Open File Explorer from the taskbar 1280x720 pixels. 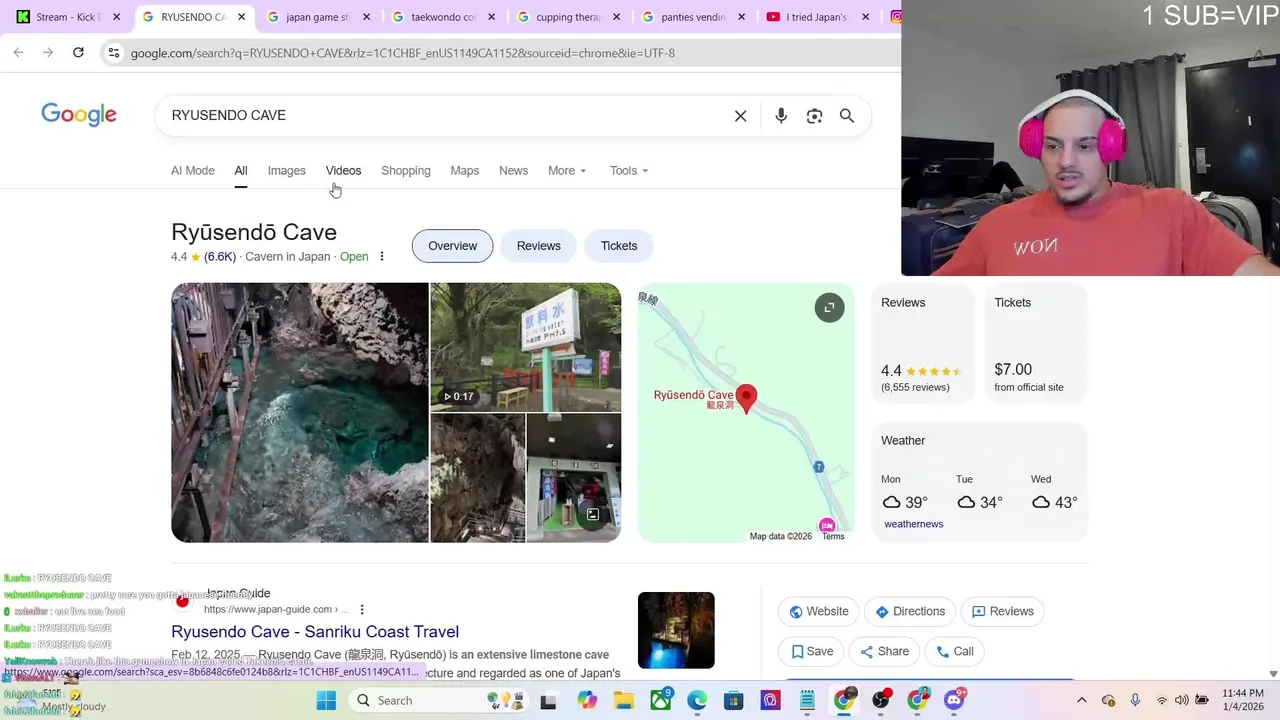click(623, 701)
